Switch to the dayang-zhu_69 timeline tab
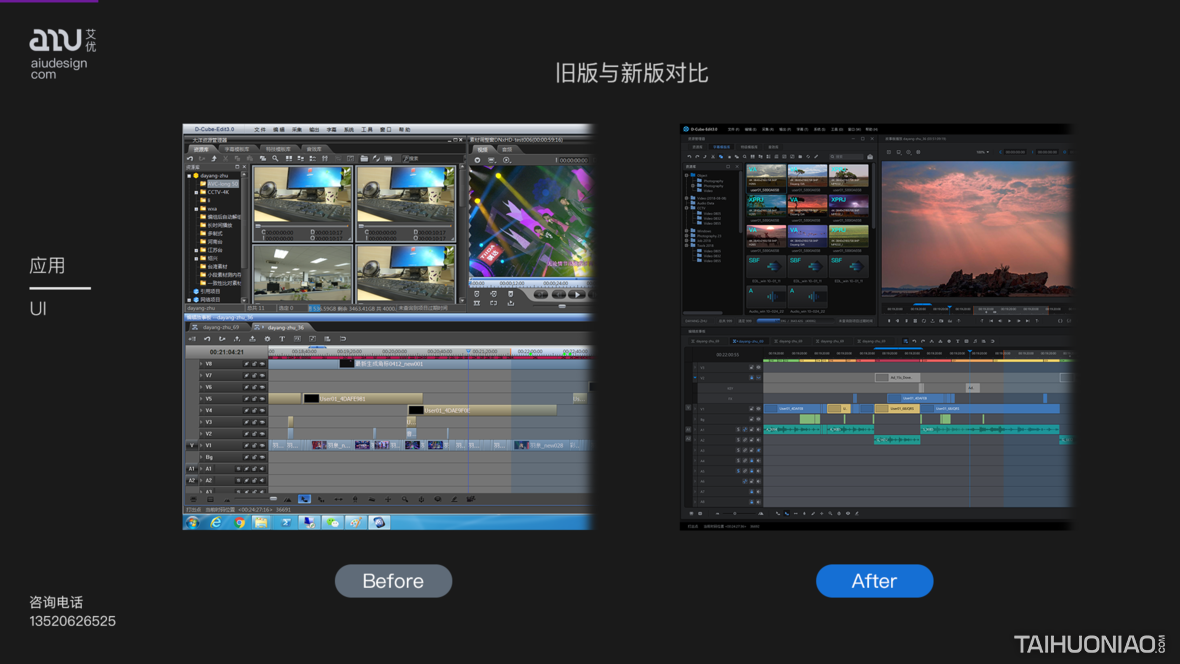This screenshot has width=1180, height=664. coord(223,327)
